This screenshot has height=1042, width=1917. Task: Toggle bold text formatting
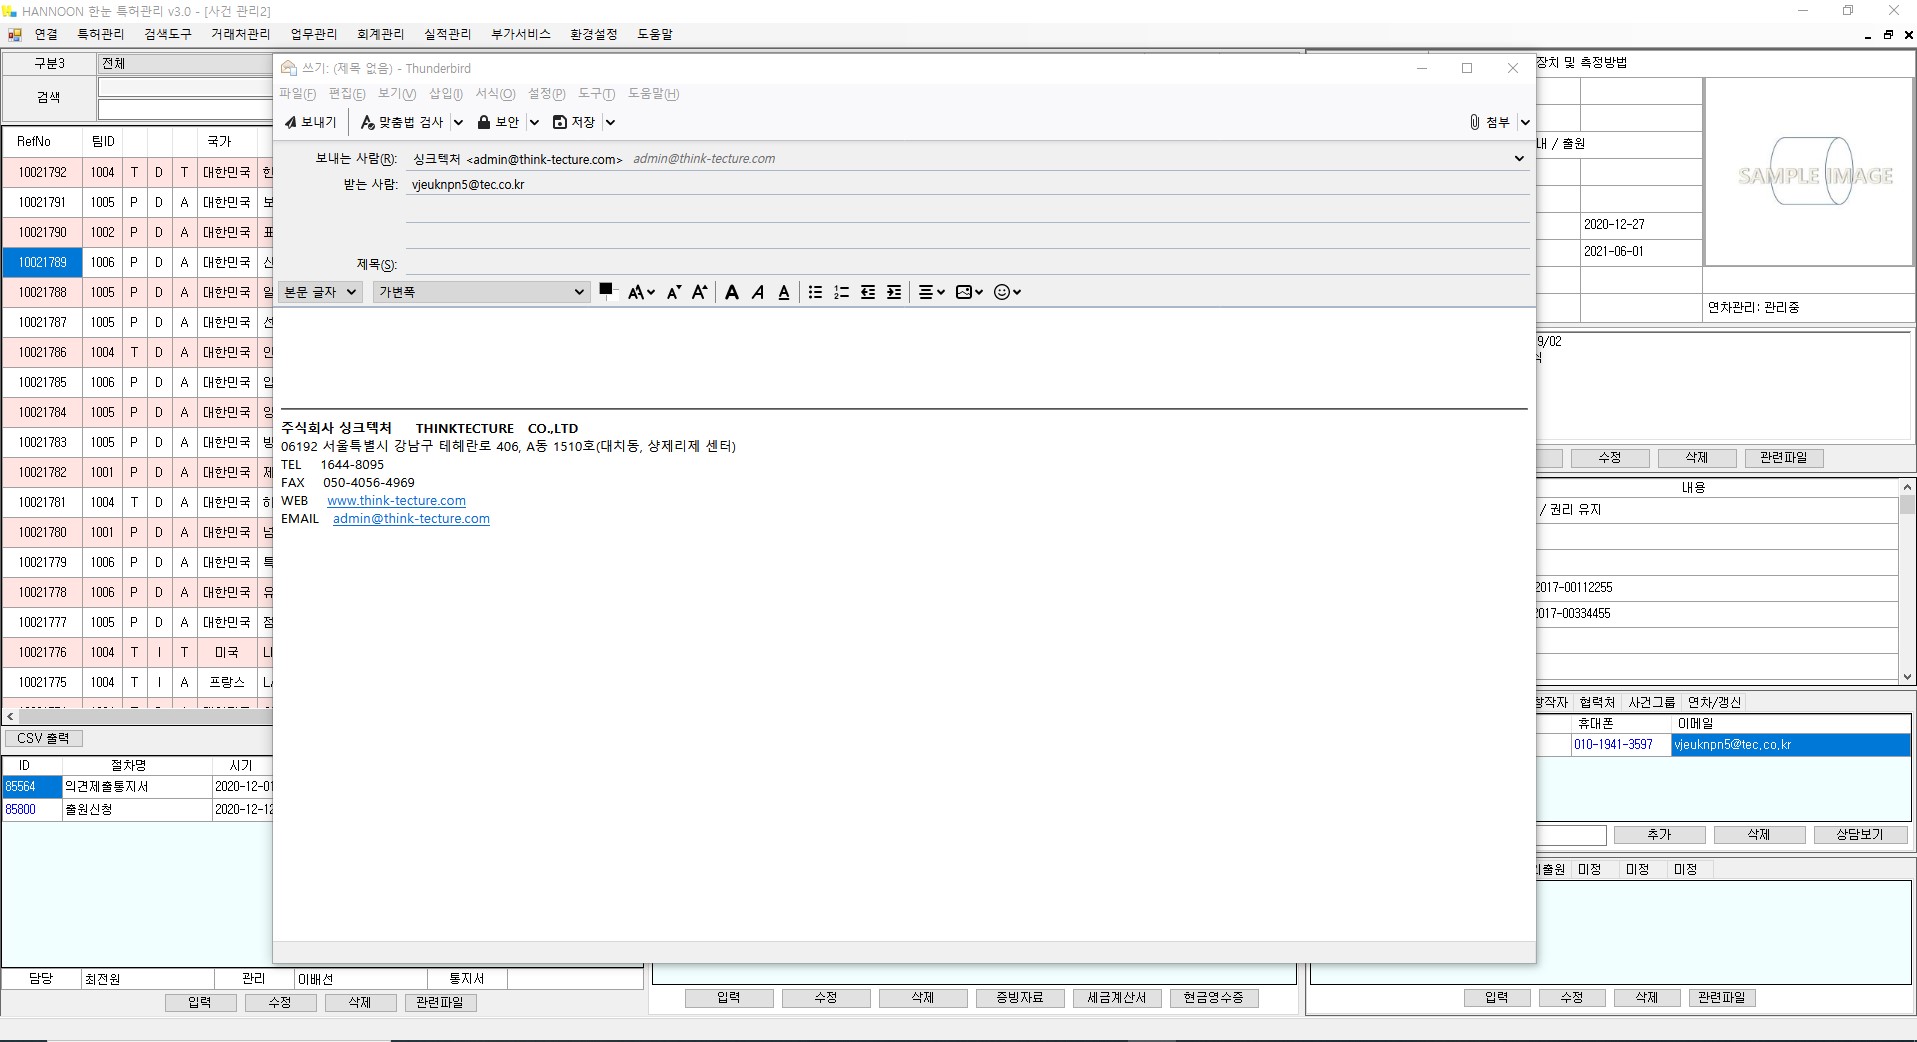pyautogui.click(x=732, y=292)
